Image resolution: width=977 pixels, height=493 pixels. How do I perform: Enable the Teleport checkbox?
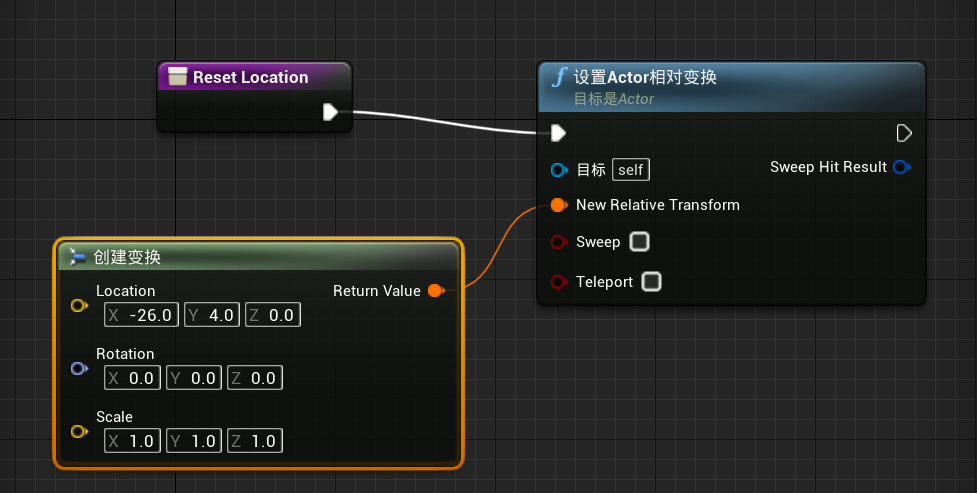(651, 282)
